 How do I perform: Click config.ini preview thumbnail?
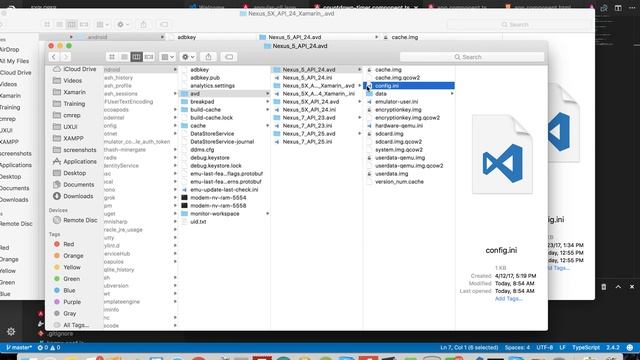pos(502,154)
